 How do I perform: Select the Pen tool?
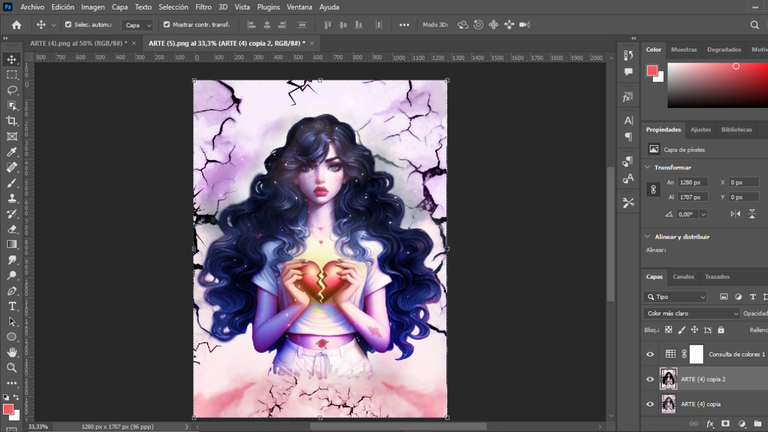[x=12, y=291]
